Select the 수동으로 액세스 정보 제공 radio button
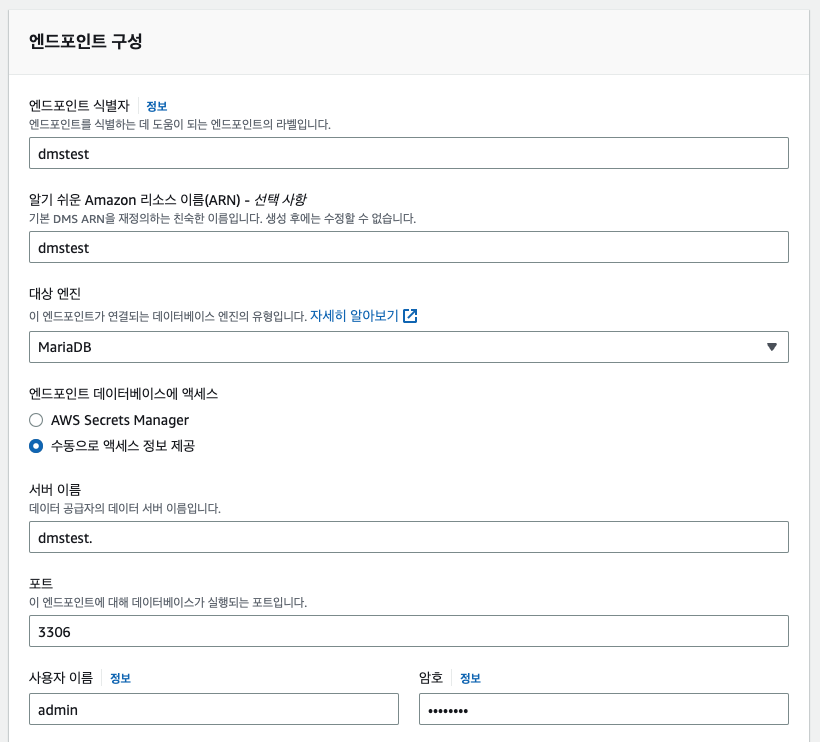The image size is (820, 742). [x=36, y=446]
